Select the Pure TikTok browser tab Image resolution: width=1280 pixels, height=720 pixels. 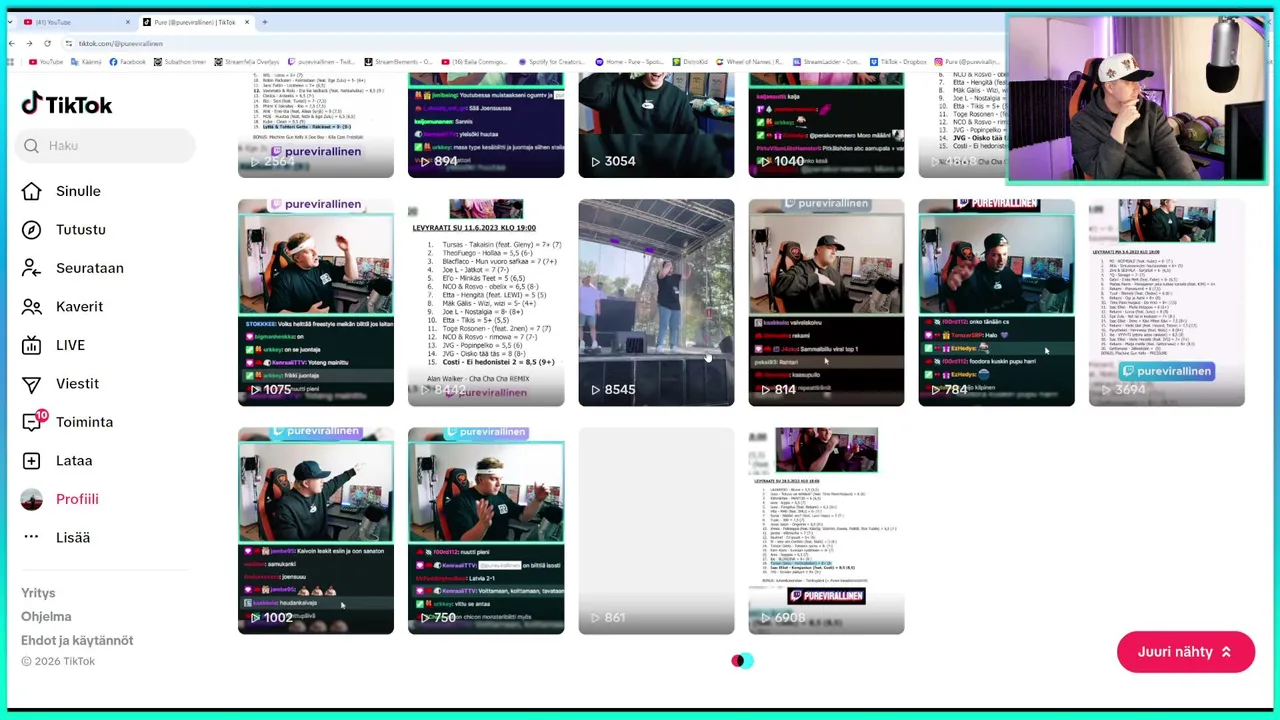(x=196, y=22)
